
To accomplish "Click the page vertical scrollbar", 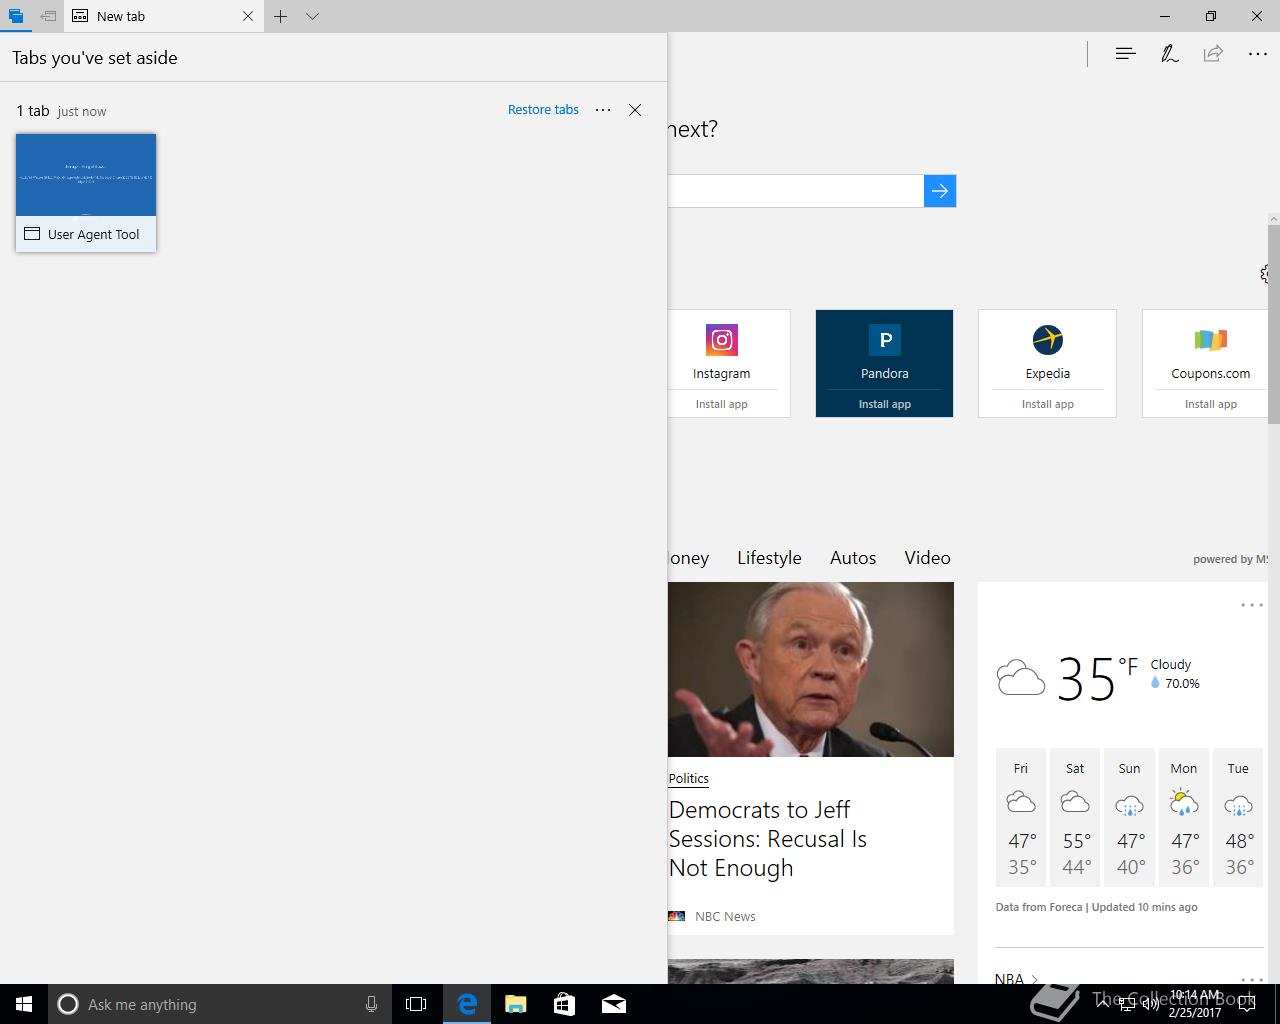I will 1274,324.
